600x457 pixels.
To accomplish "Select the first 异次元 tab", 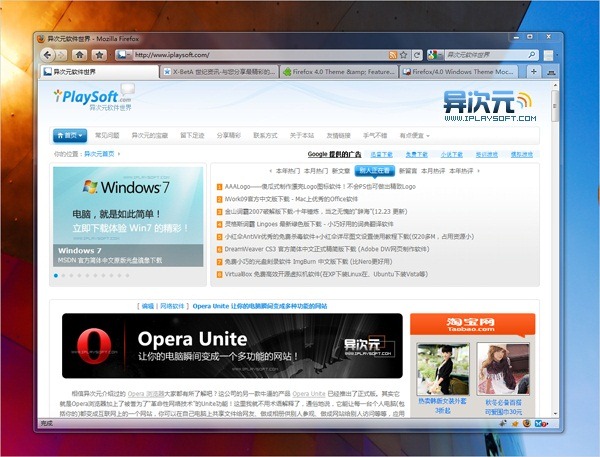I will tap(99, 72).
